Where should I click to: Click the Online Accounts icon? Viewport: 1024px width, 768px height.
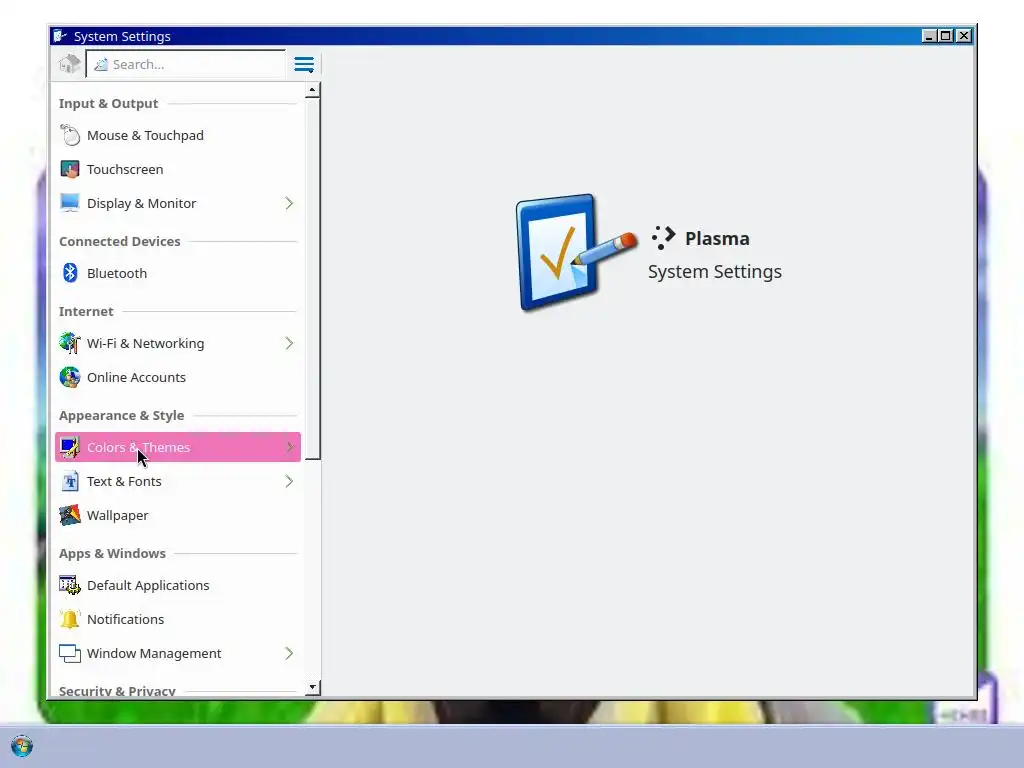click(x=70, y=377)
